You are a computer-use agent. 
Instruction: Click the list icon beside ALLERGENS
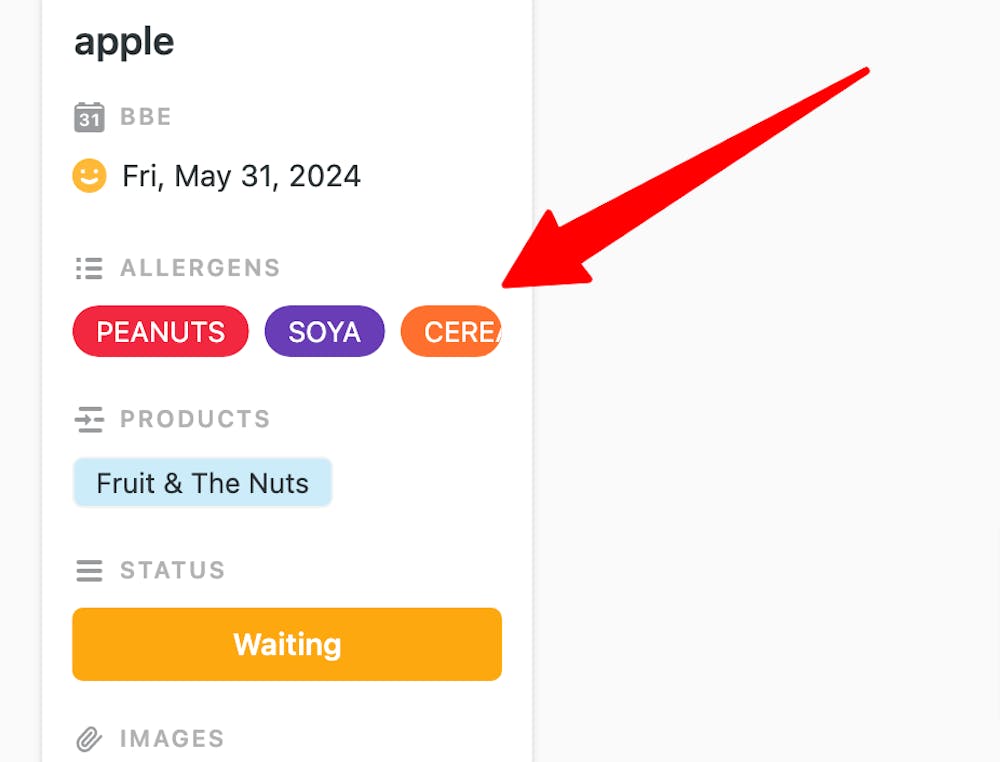88,267
